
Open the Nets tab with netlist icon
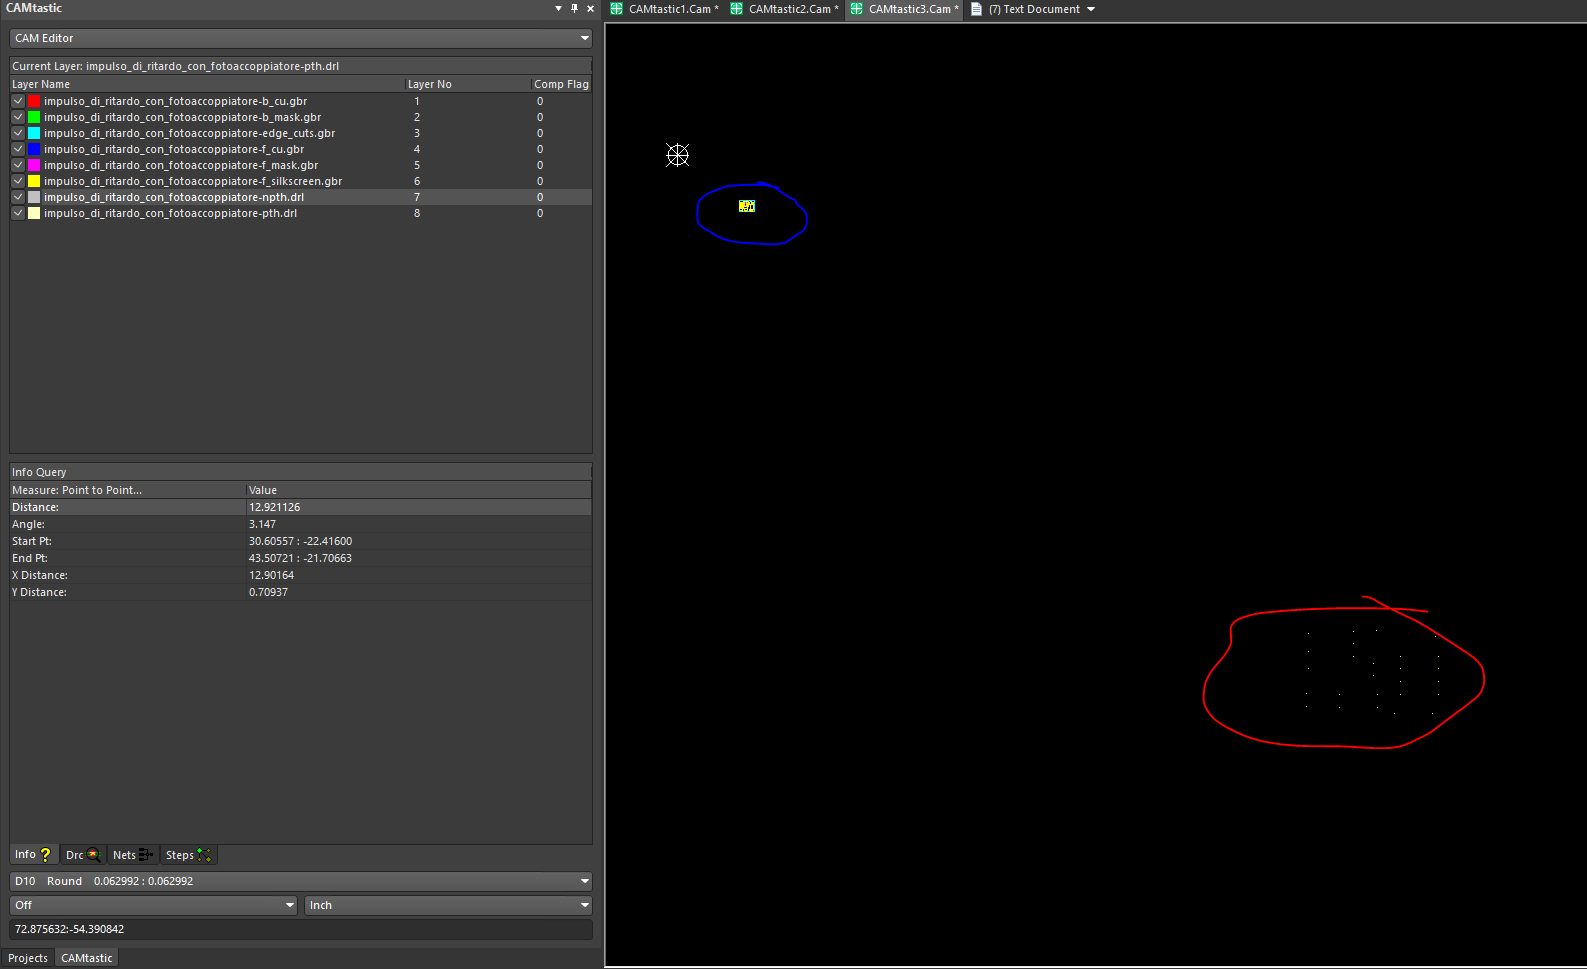tap(133, 855)
